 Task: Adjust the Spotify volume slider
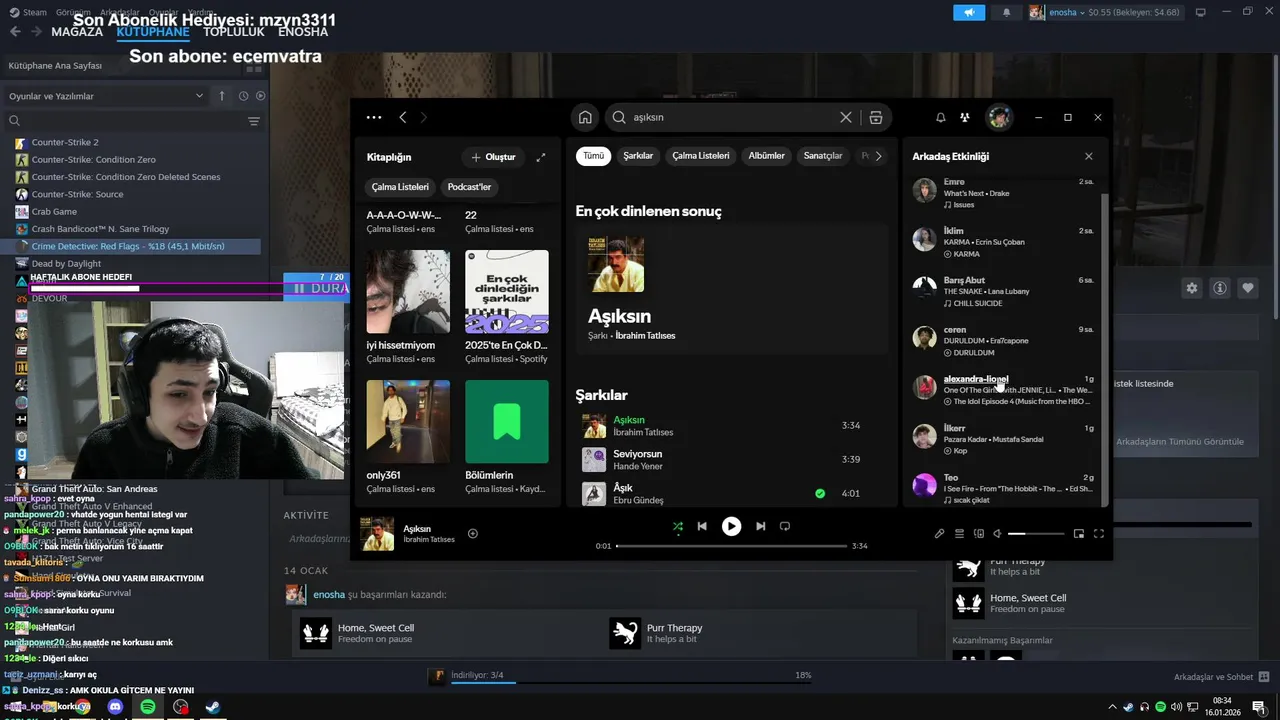coord(1036,534)
